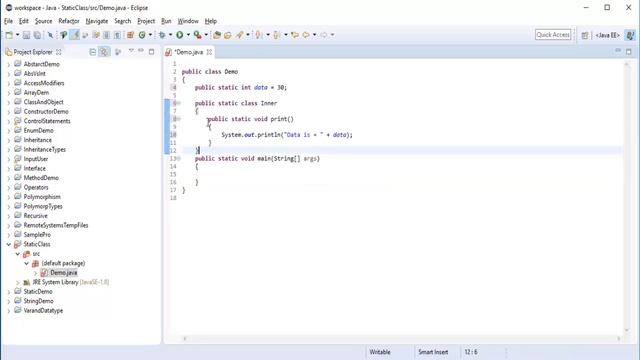640x360 pixels.
Task: Select the RemoteSystemsTempFiles project
Action: 56,225
